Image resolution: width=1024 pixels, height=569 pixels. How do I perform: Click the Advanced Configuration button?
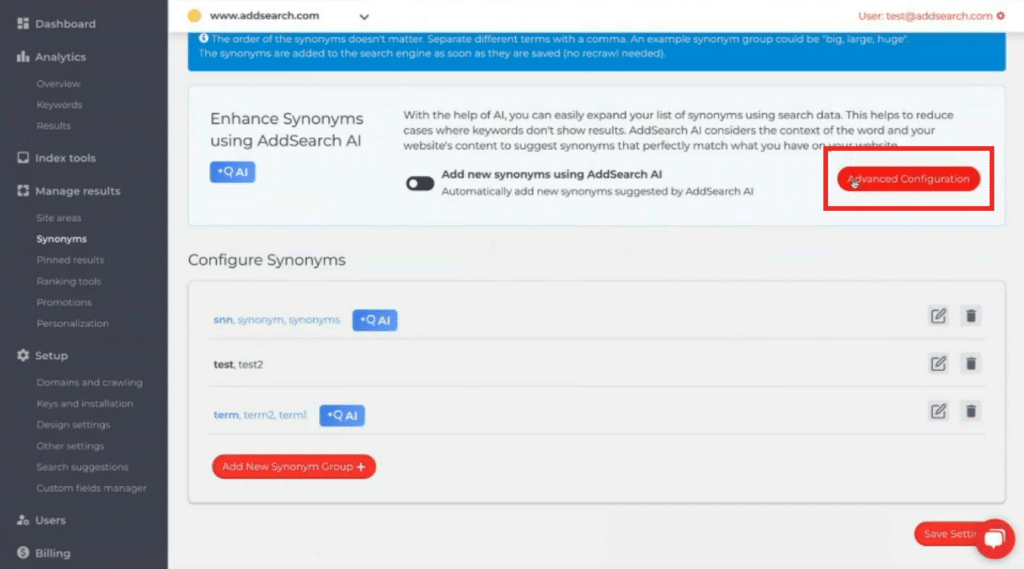908,179
